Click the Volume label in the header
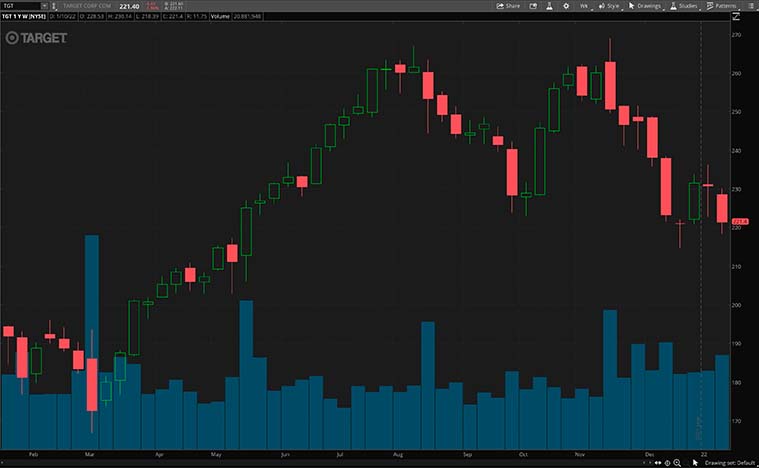The height and width of the screenshot is (468, 759). click(x=220, y=16)
